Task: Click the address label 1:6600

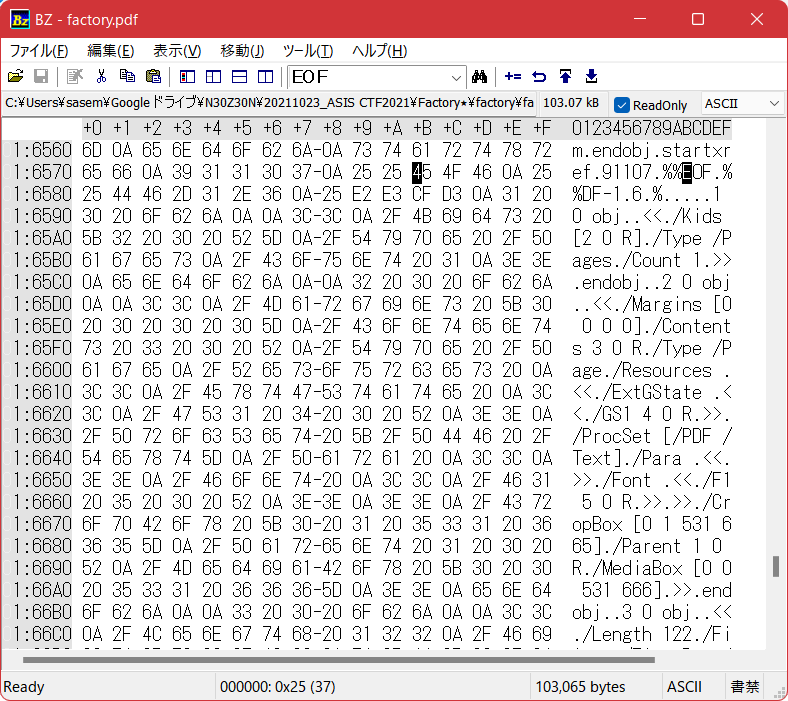Action: click(x=42, y=370)
